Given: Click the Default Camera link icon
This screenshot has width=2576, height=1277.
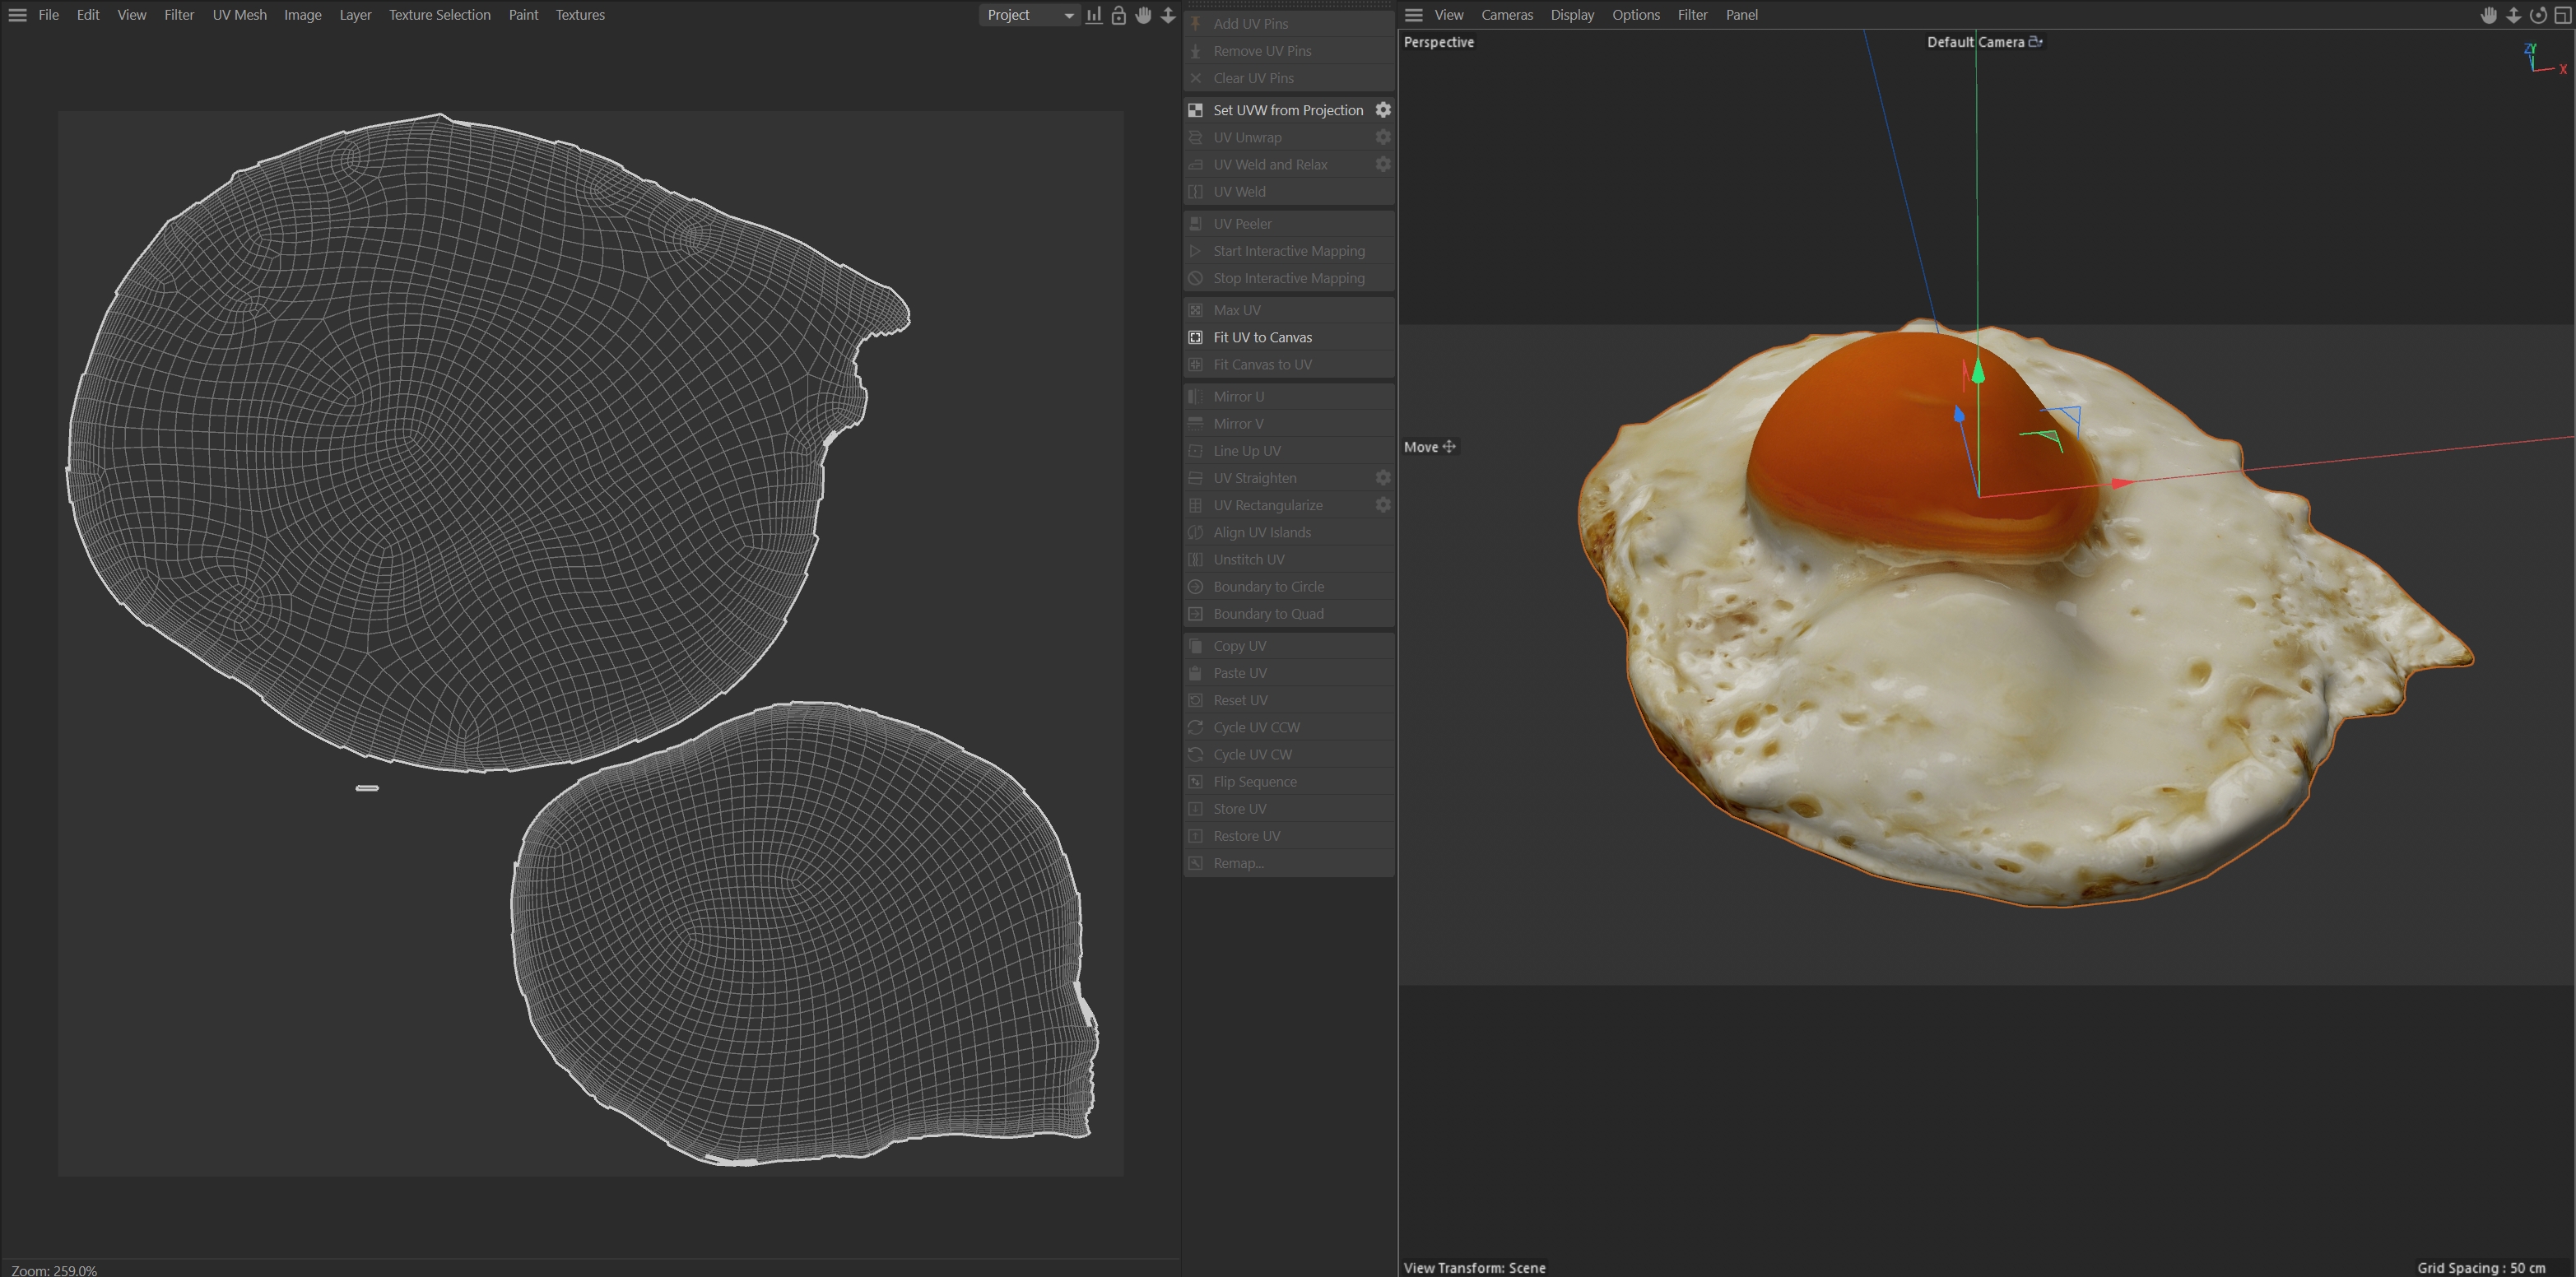Looking at the screenshot, I should click(2035, 42).
